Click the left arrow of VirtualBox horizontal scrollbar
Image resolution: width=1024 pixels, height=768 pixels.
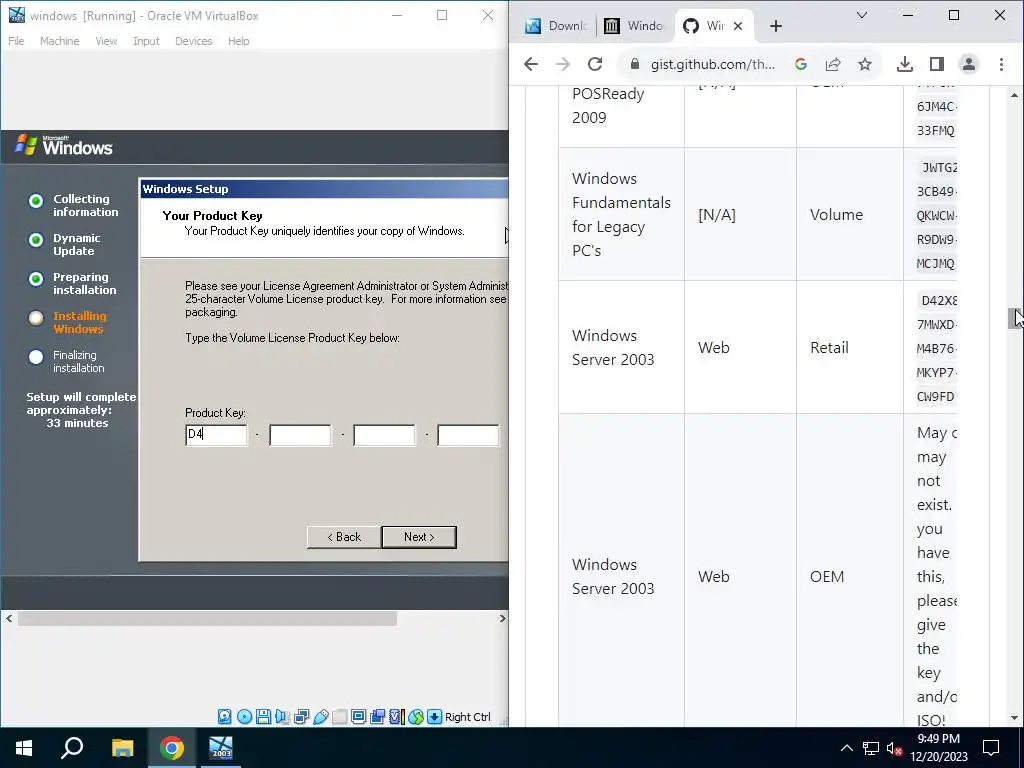pos(8,618)
